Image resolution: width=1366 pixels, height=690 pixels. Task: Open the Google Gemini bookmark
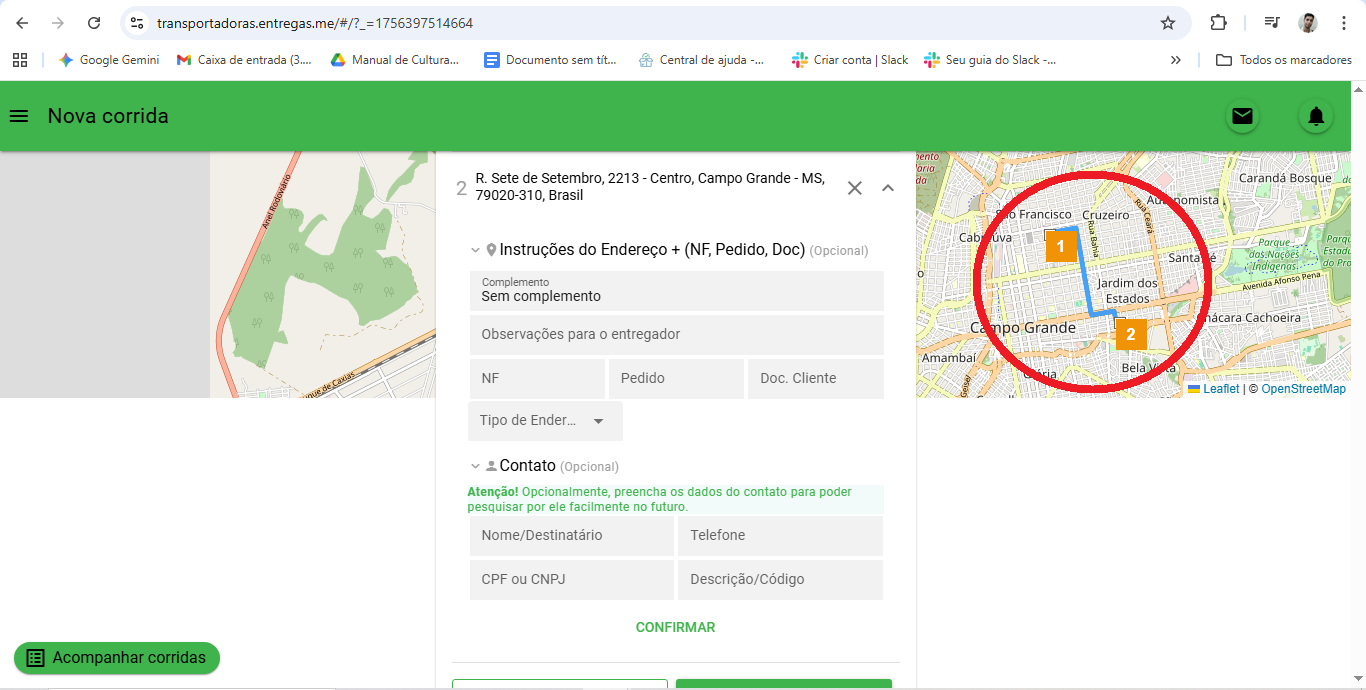point(109,60)
